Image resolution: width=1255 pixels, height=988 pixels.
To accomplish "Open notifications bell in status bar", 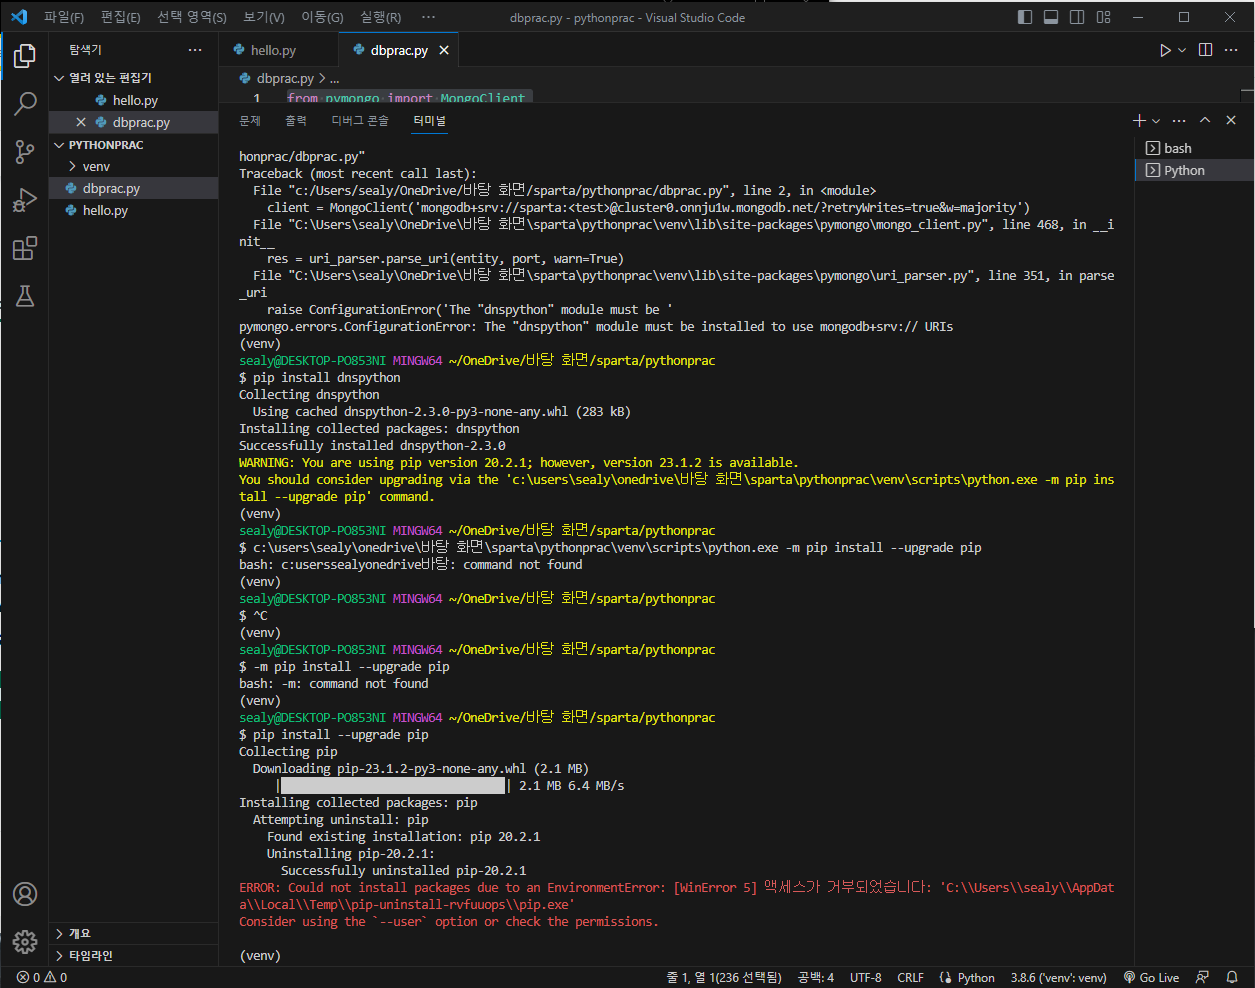I will pyautogui.click(x=1232, y=978).
